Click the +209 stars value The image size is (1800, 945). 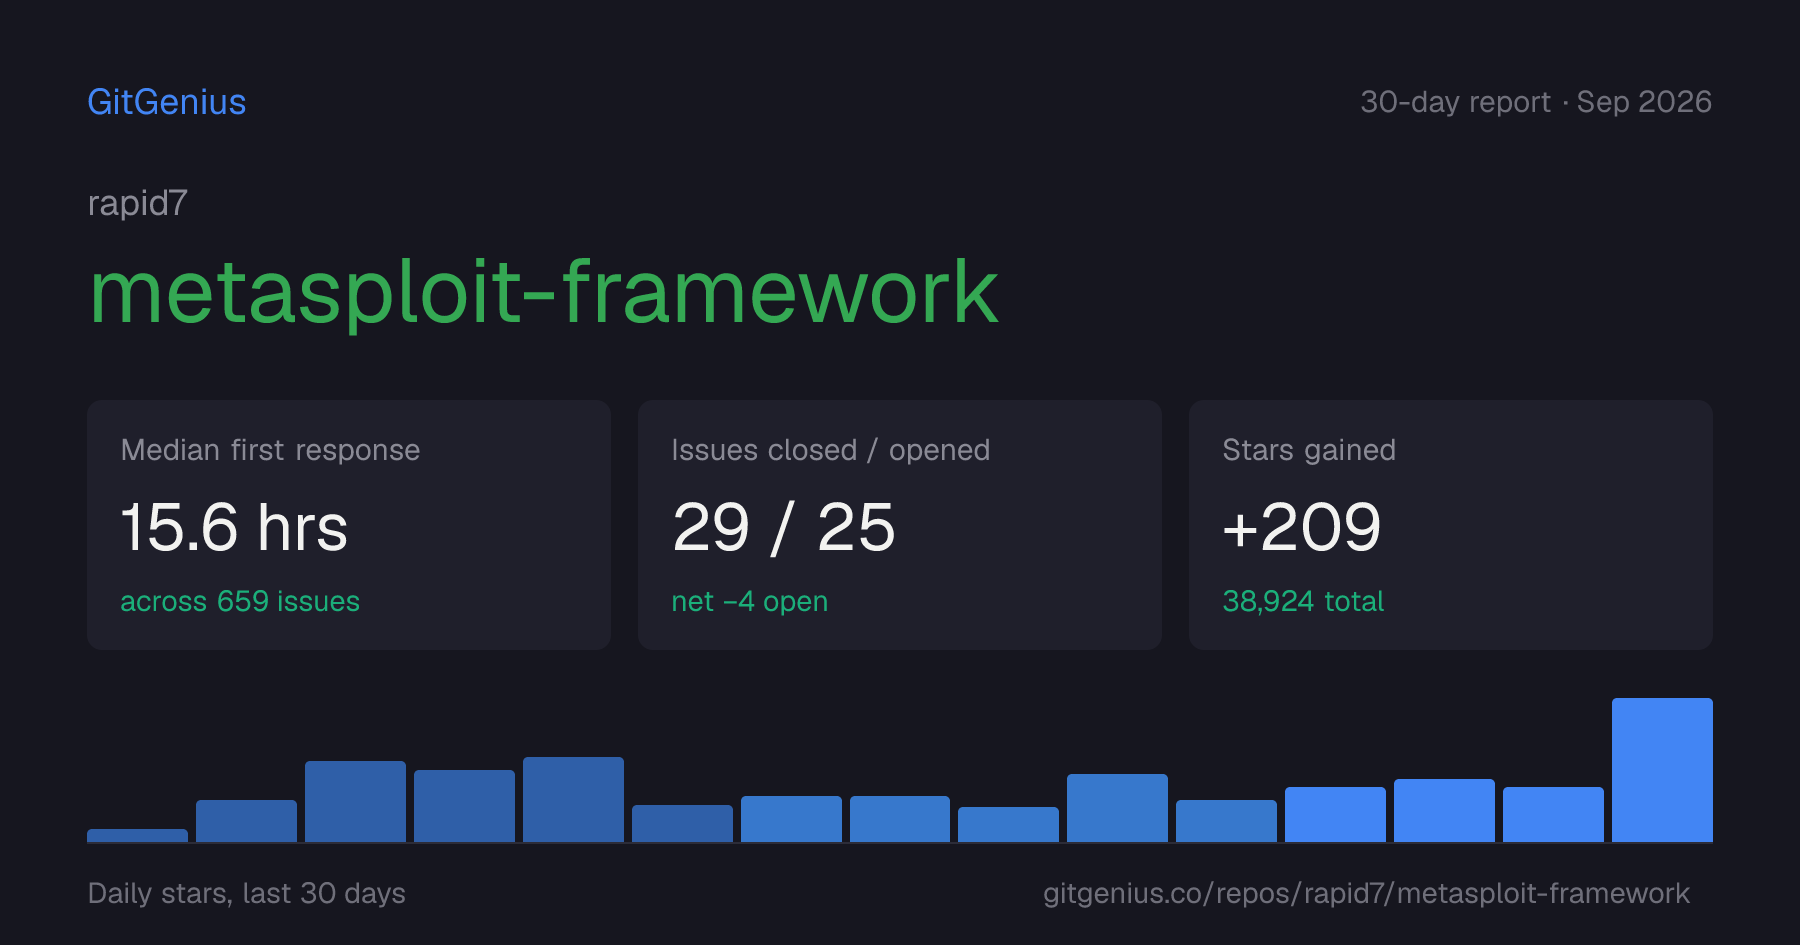pos(1302,527)
